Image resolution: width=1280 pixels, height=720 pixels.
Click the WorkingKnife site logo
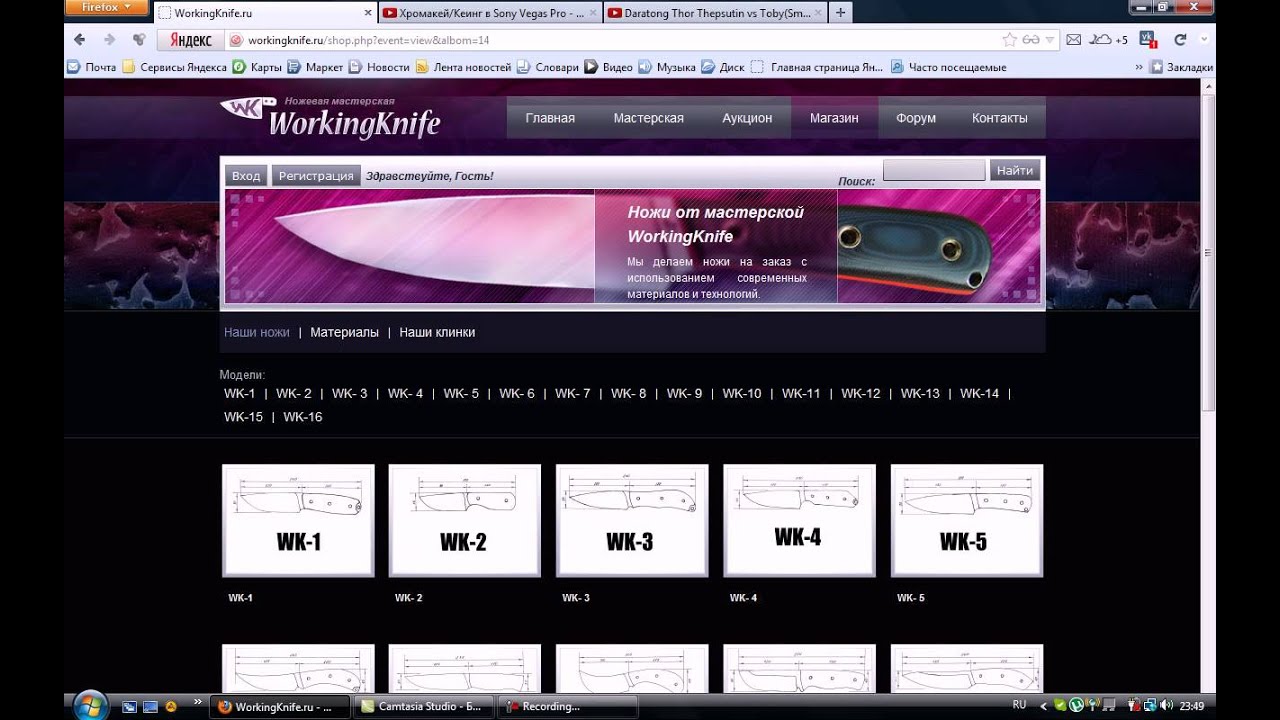pos(330,117)
